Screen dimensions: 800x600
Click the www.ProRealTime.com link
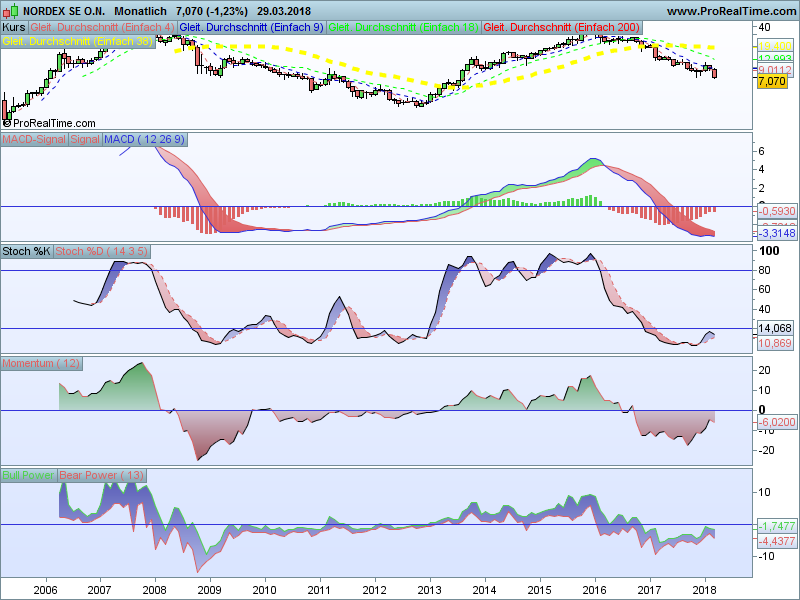731,11
